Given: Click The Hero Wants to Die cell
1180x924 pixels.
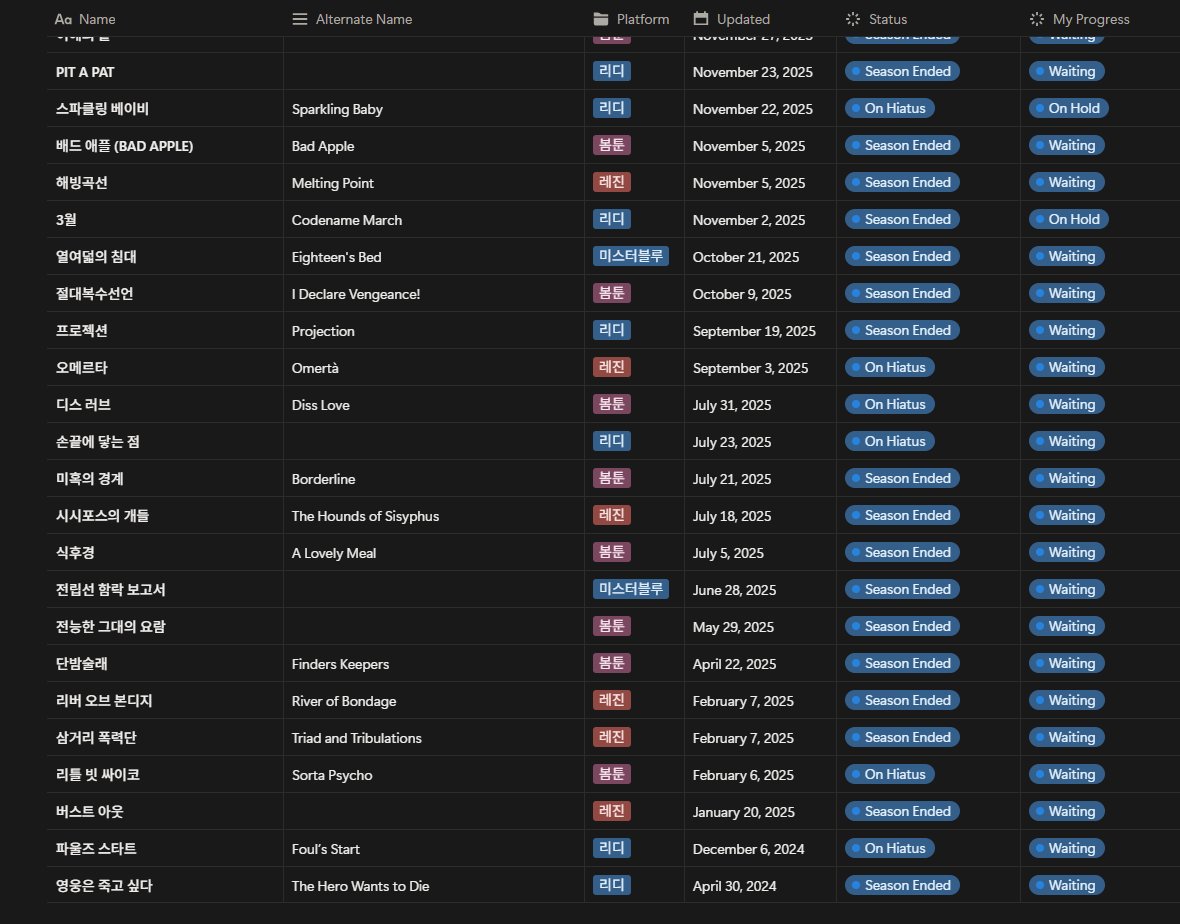Looking at the screenshot, I should point(360,886).
